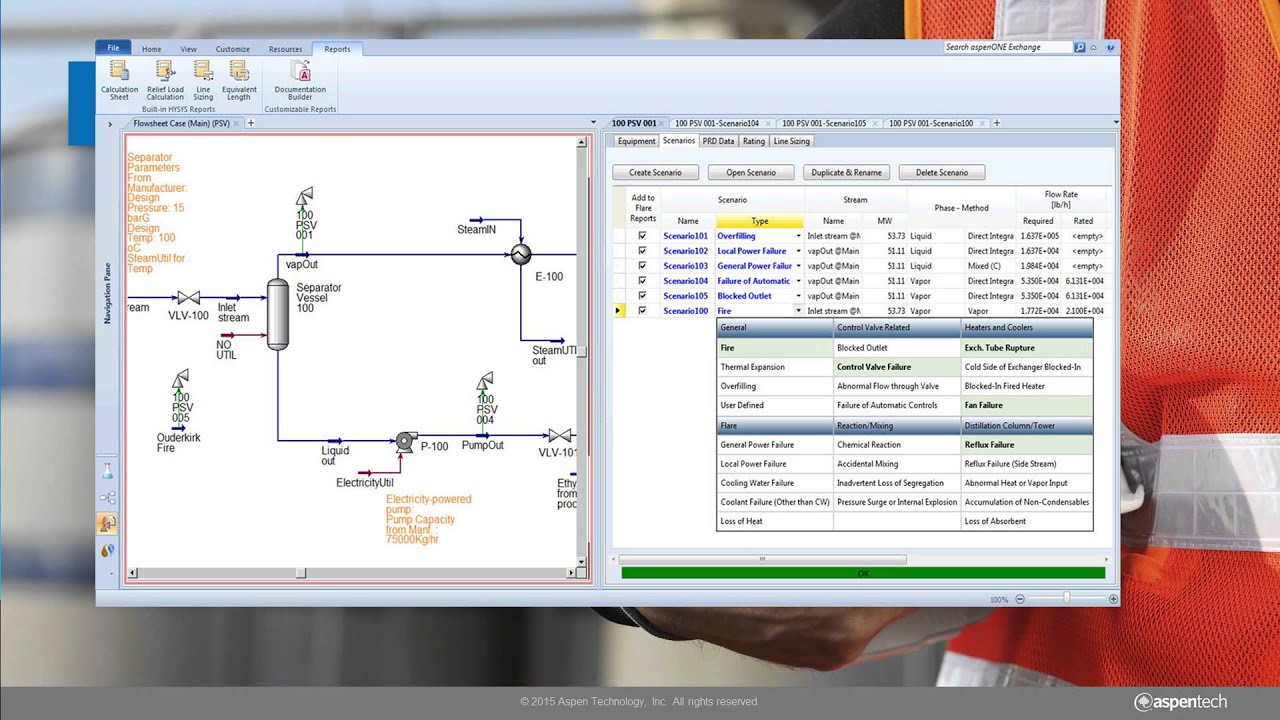Open the help question mark icon

[x=1110, y=47]
